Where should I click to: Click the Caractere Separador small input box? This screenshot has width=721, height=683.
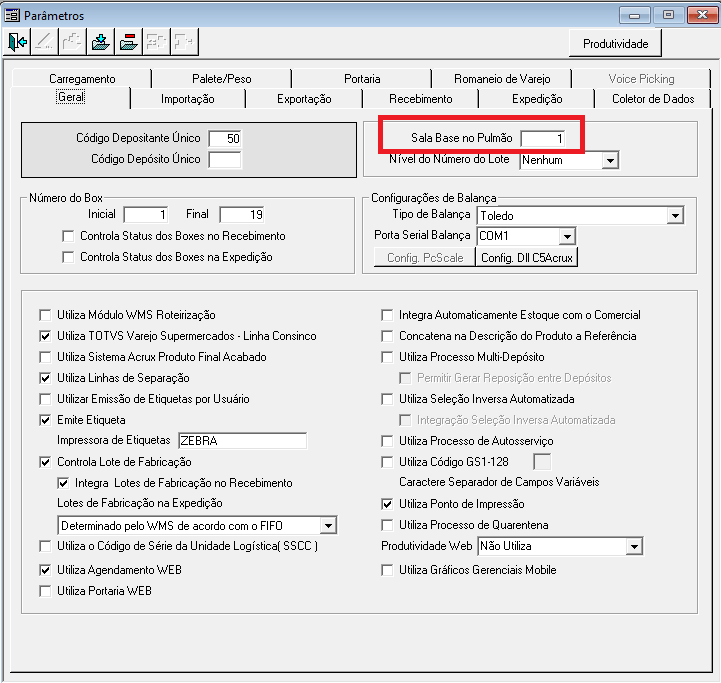coord(542,462)
